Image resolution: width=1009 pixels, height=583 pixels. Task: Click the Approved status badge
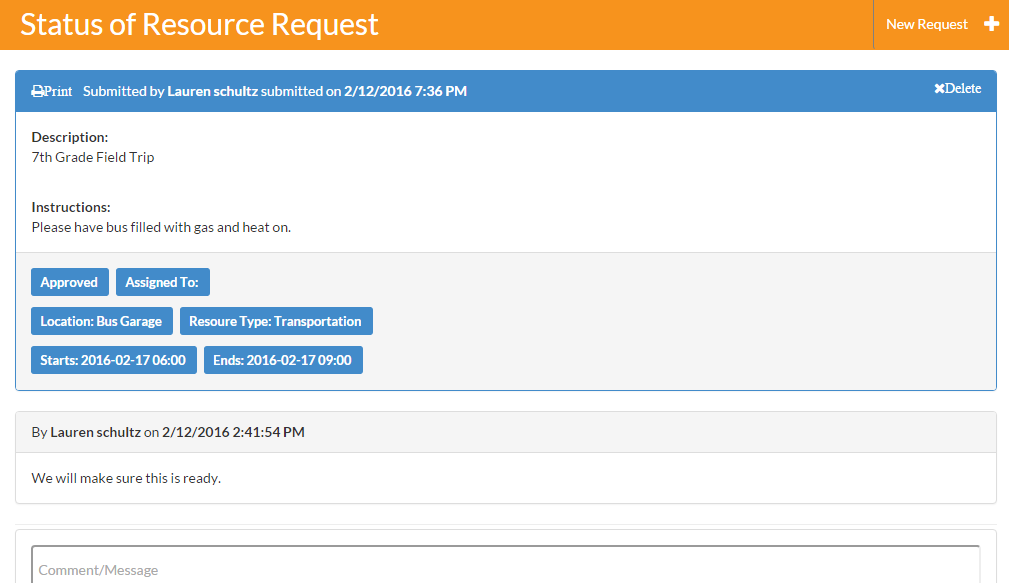(69, 282)
